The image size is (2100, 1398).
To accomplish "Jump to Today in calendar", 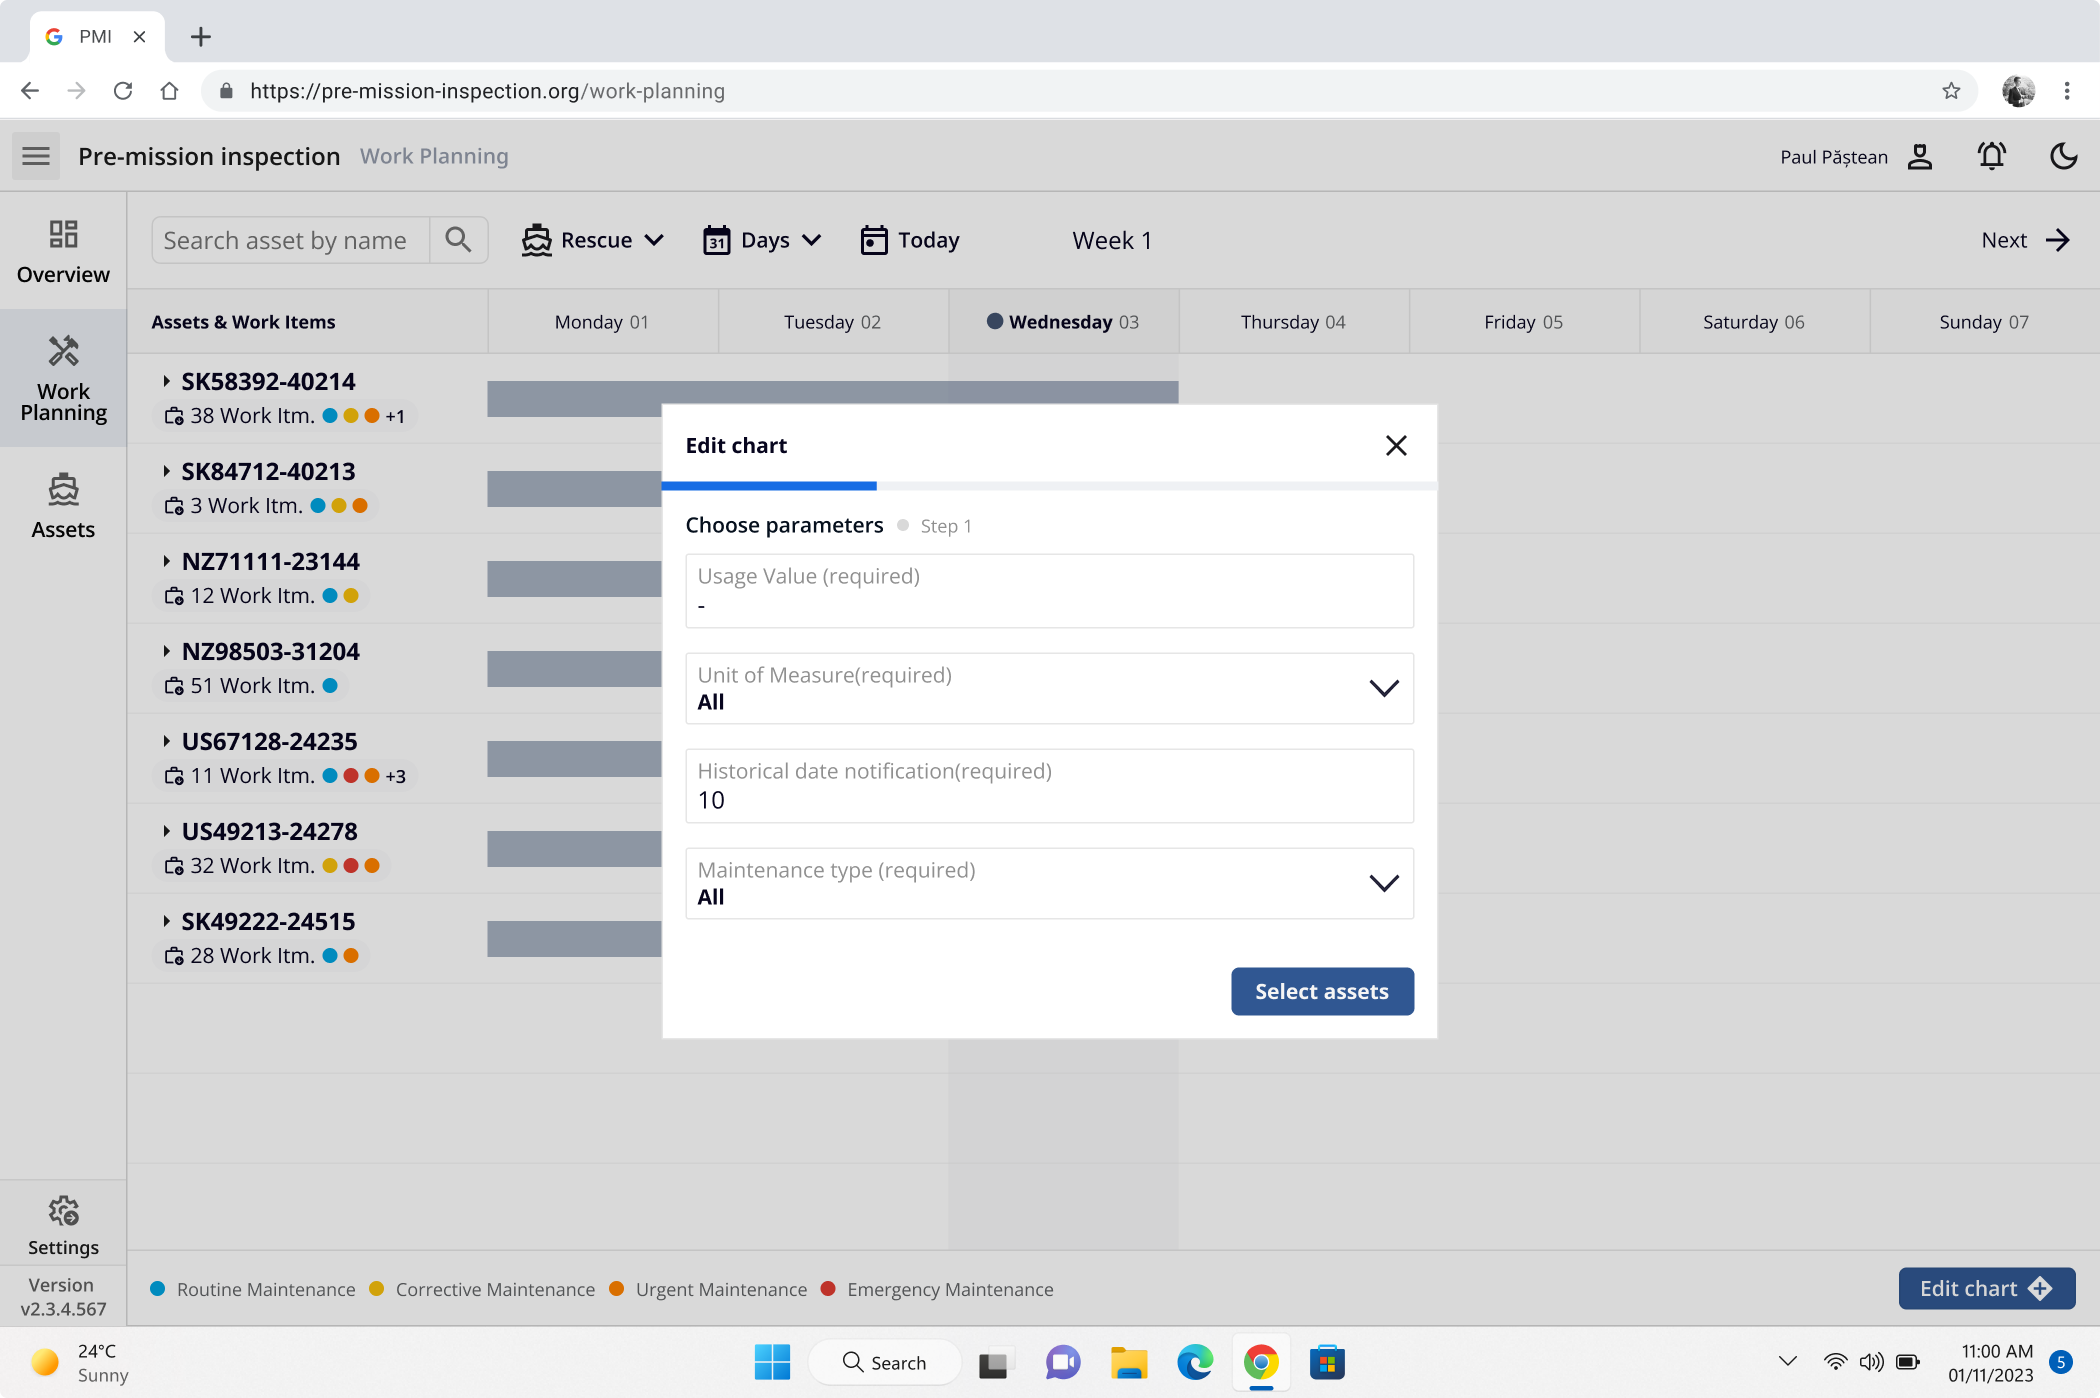I will [x=910, y=240].
